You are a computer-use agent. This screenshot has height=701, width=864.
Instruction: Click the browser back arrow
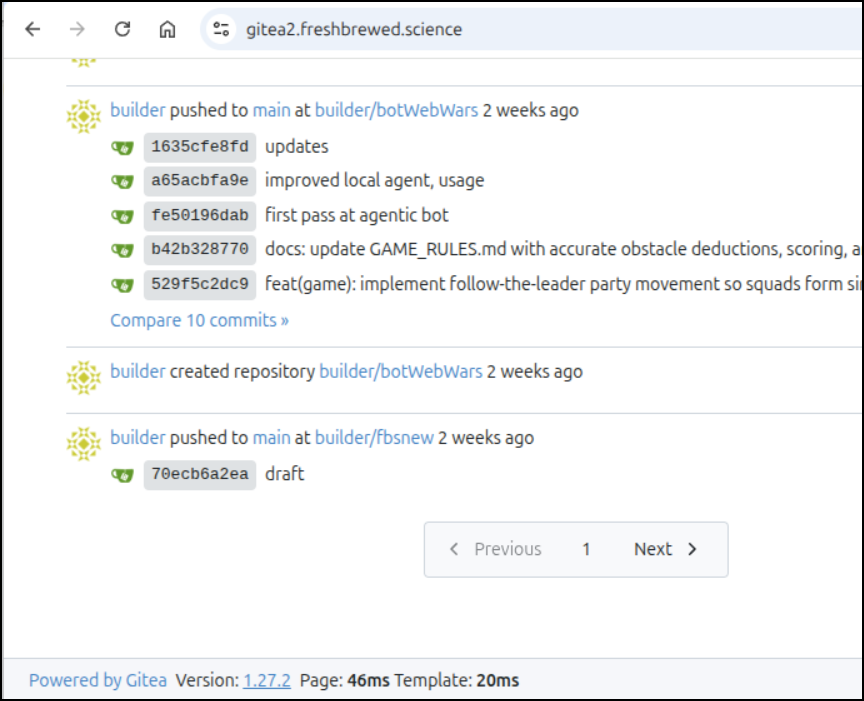(x=33, y=29)
